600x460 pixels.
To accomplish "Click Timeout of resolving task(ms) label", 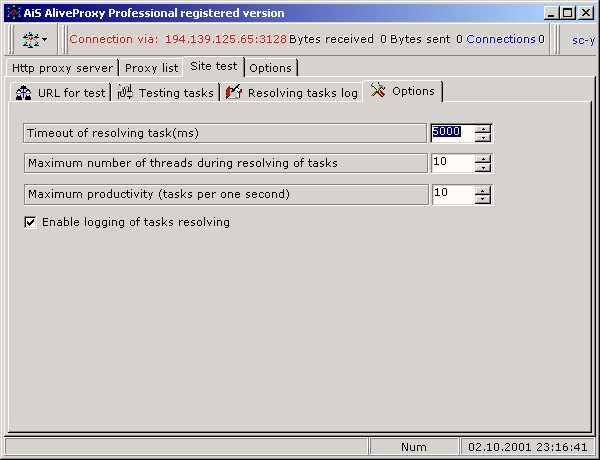I will pyautogui.click(x=225, y=133).
